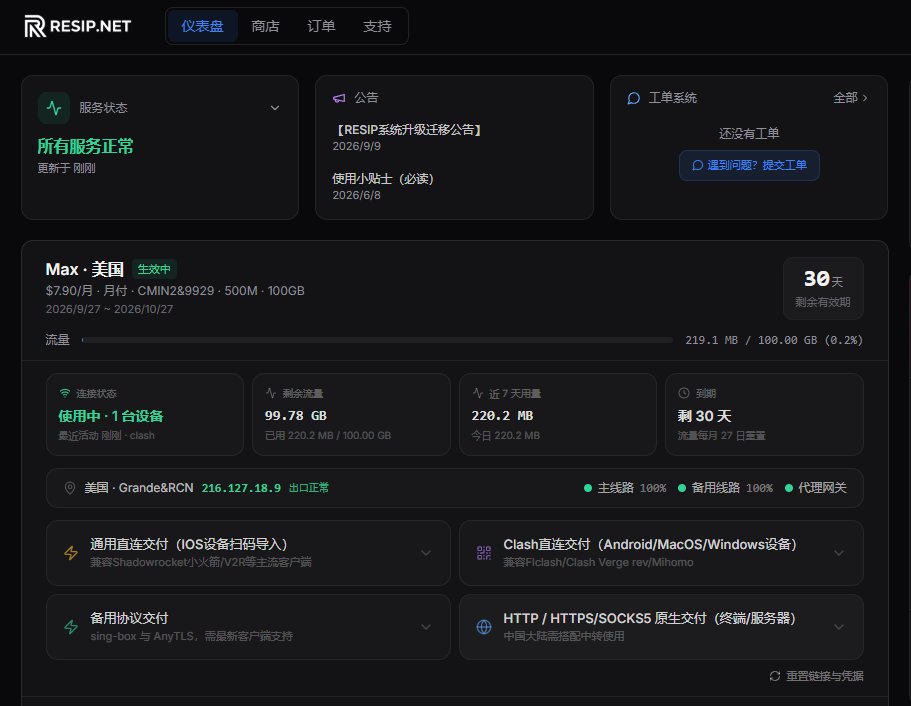Click the service status pulse icon
Image resolution: width=911 pixels, height=706 pixels.
click(54, 108)
